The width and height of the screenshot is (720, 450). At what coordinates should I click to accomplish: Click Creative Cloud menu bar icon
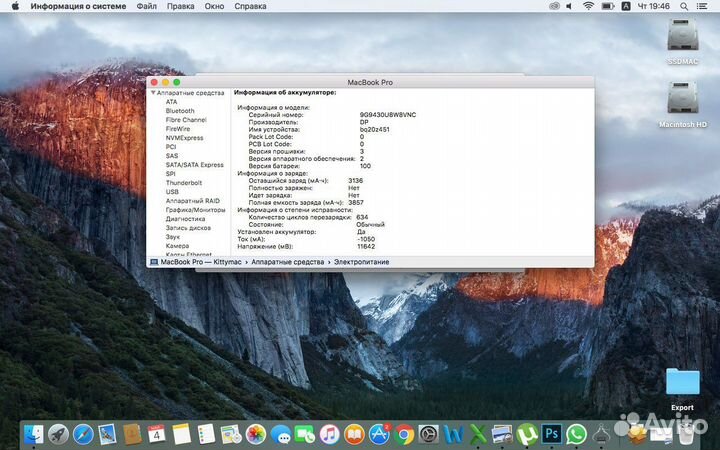click(554, 6)
